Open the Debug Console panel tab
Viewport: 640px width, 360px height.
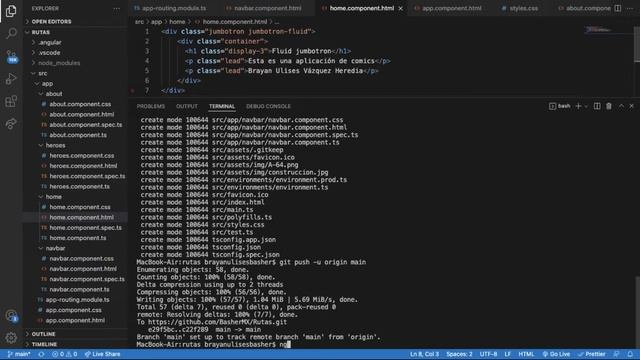(x=268, y=106)
